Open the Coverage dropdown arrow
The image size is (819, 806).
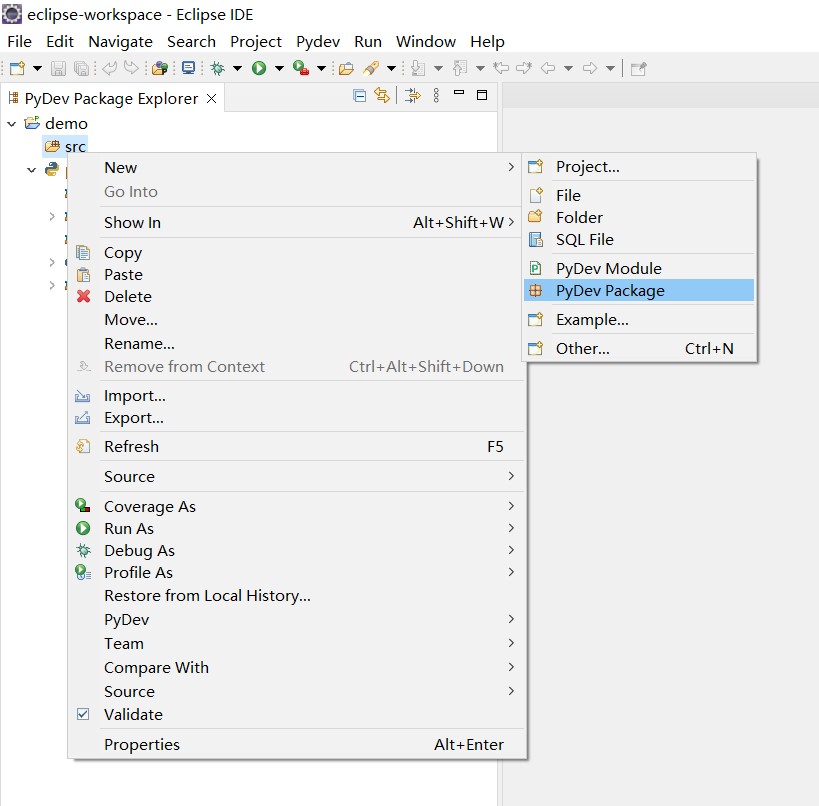pyautogui.click(x=322, y=68)
